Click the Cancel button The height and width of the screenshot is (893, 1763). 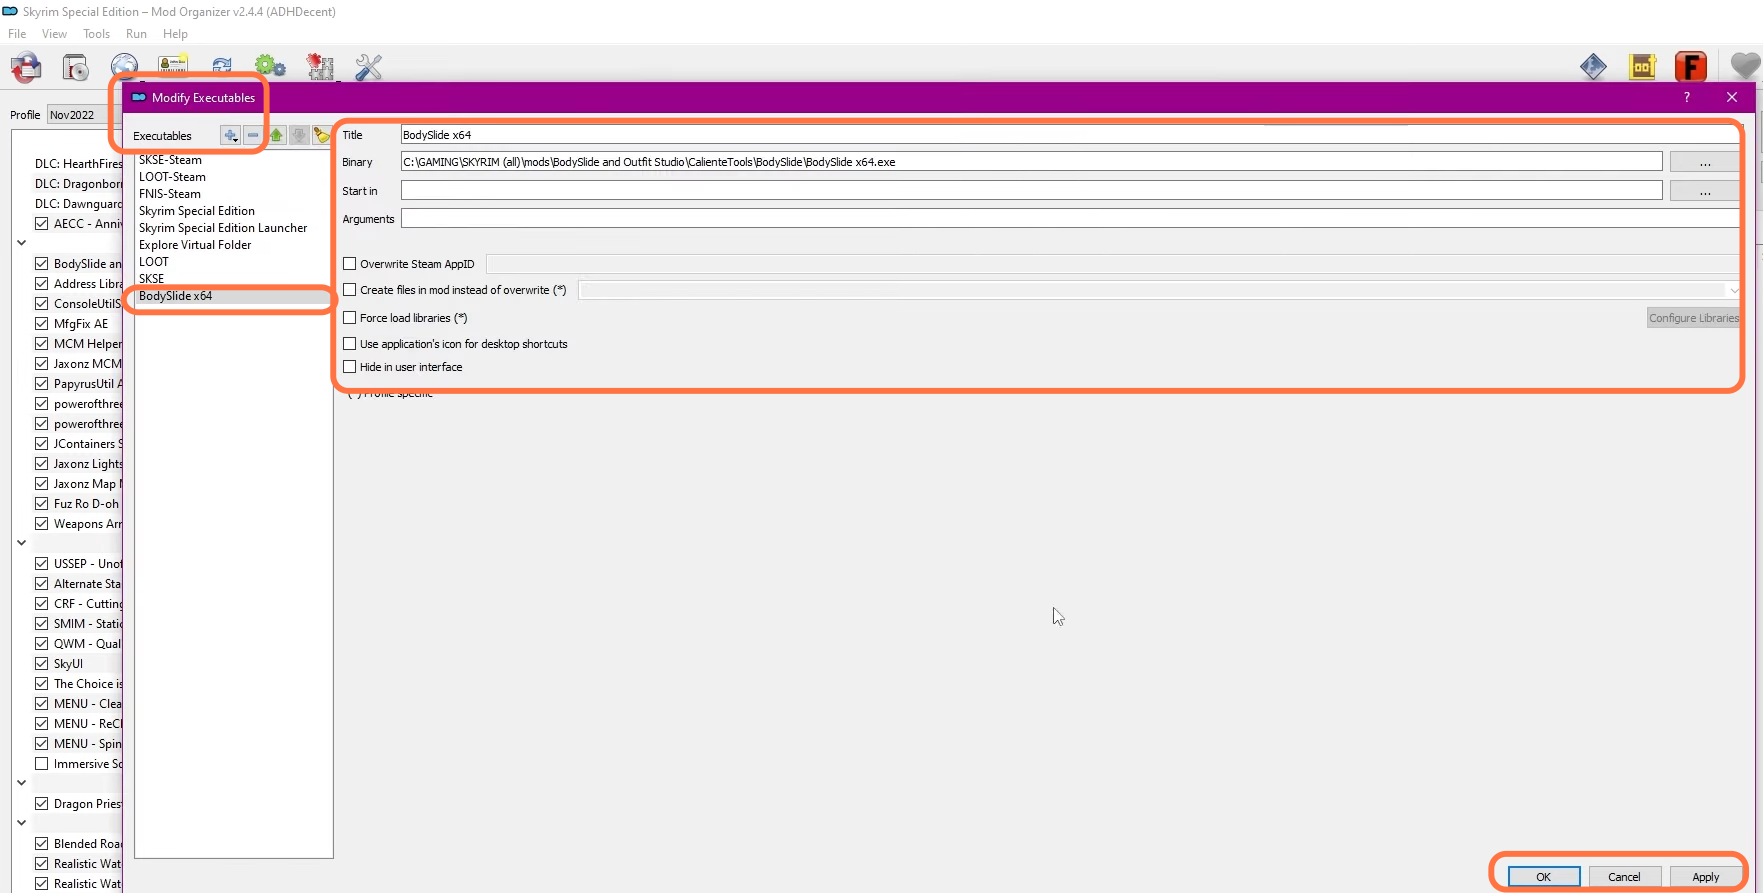[x=1624, y=877]
